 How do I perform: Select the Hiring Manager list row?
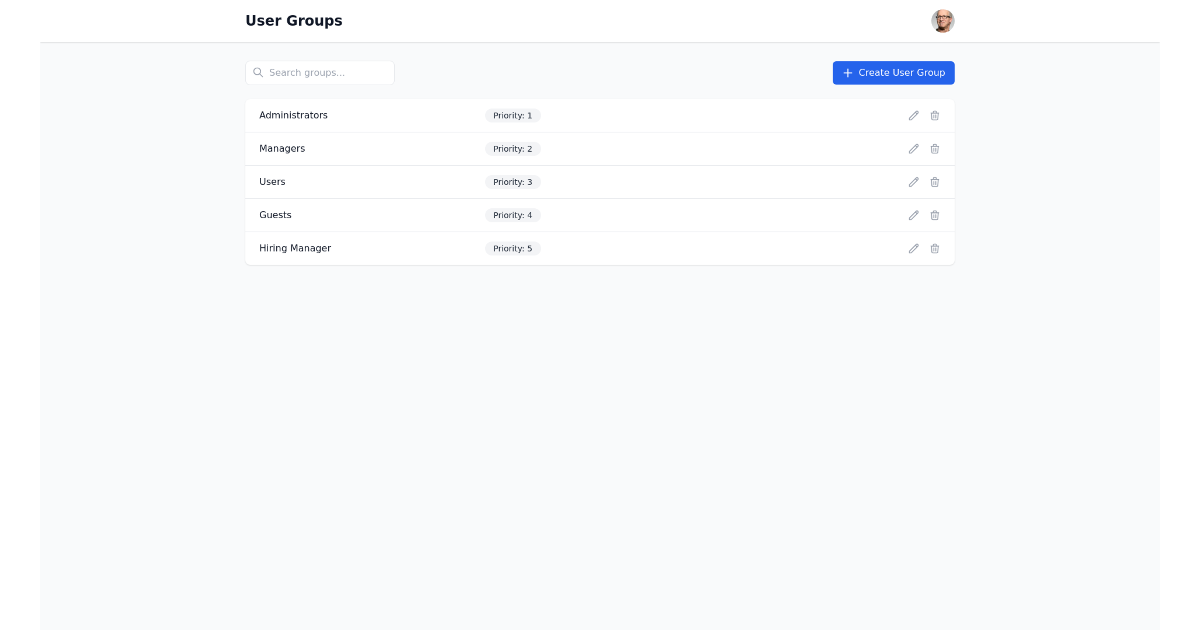pos(600,248)
